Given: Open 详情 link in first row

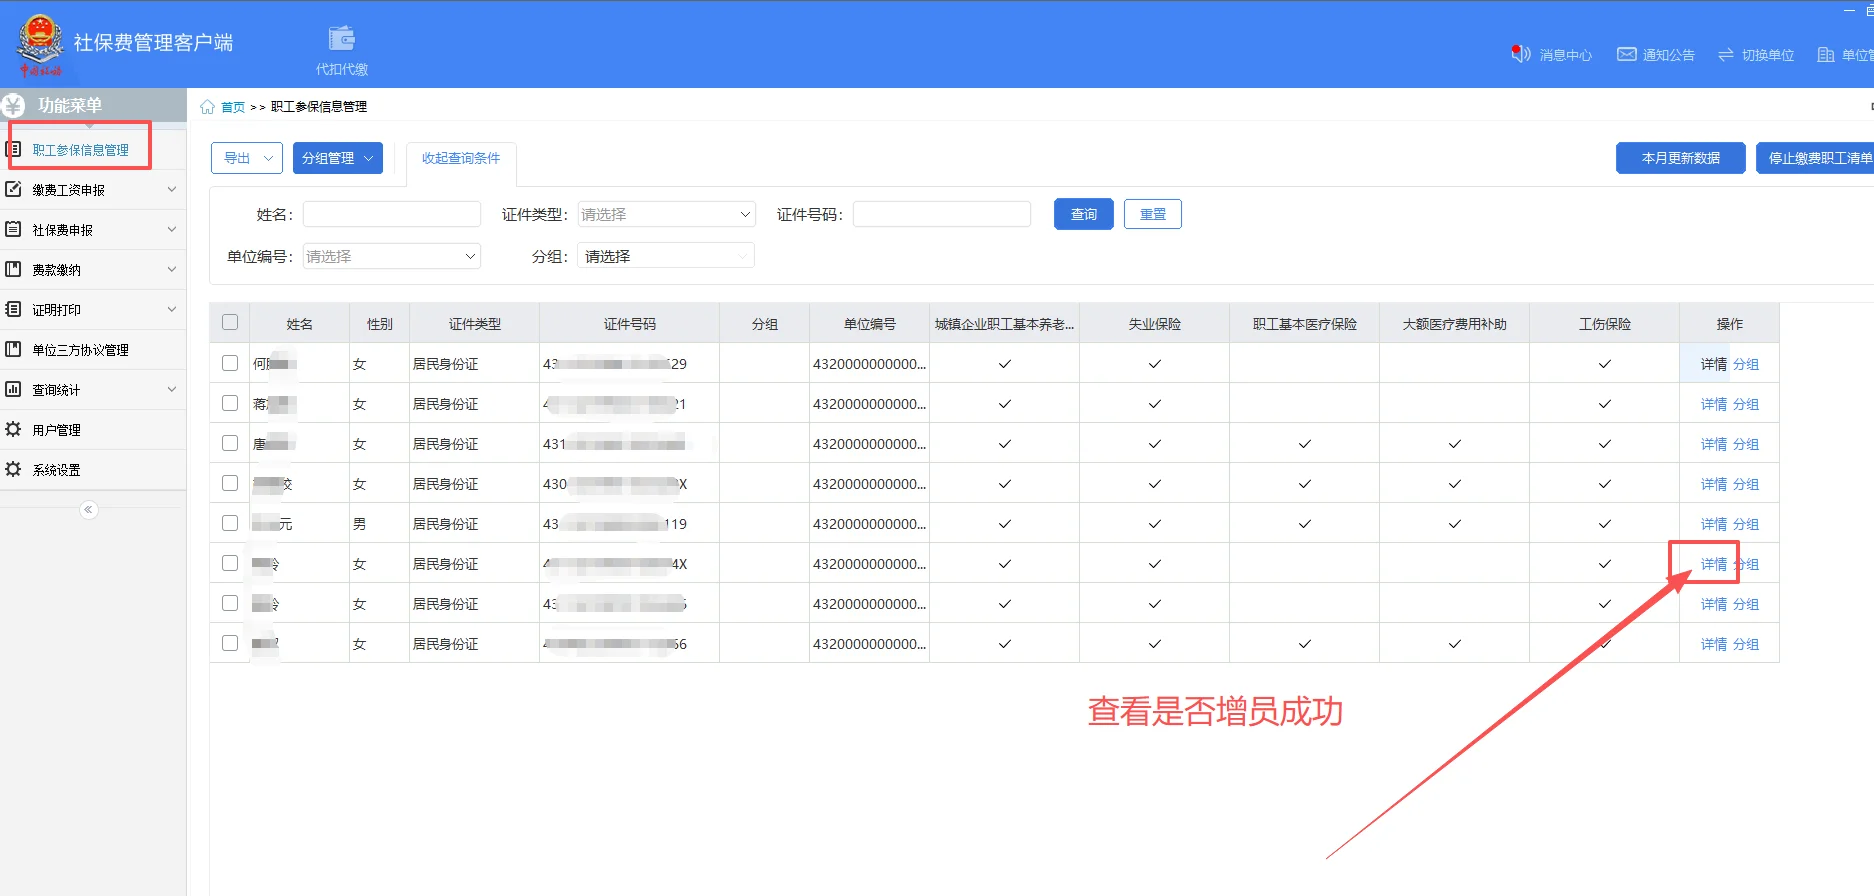Looking at the screenshot, I should [1714, 364].
